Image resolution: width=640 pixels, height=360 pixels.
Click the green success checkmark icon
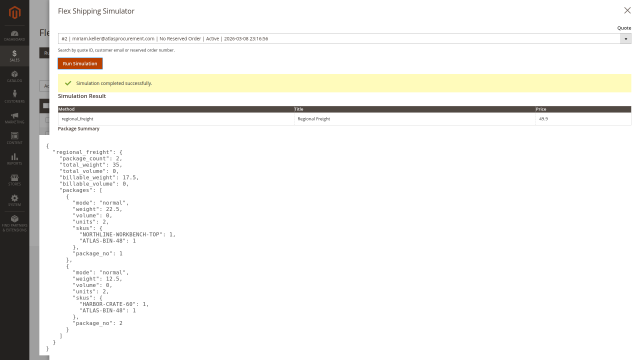click(x=68, y=83)
